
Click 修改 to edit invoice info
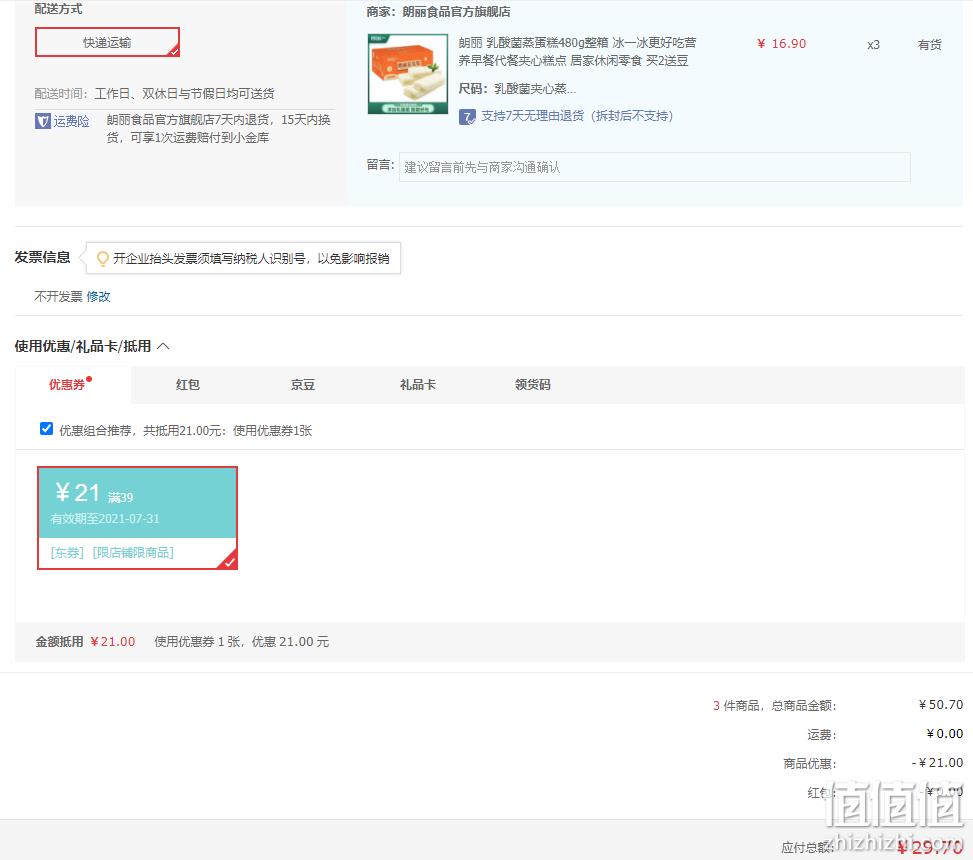[99, 297]
